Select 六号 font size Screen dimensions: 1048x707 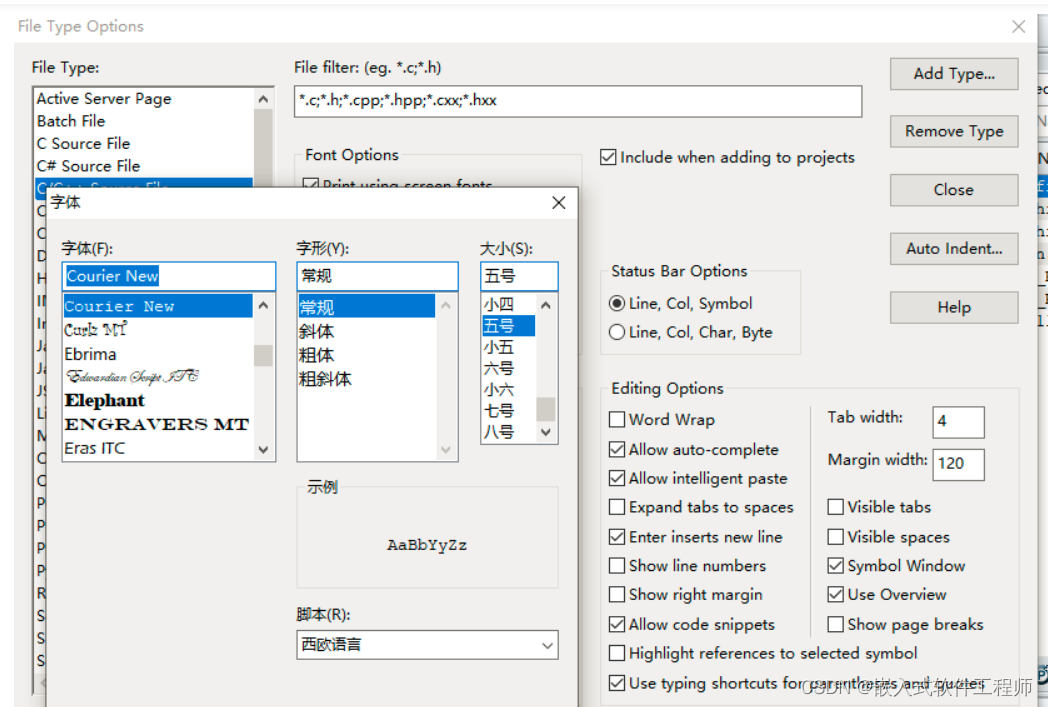(x=508, y=369)
